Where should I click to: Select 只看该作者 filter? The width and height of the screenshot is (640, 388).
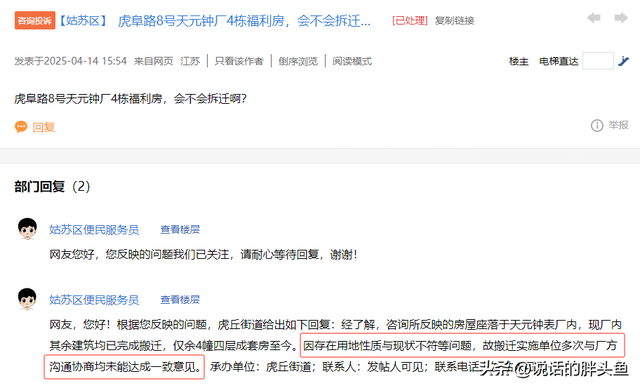[x=239, y=61]
